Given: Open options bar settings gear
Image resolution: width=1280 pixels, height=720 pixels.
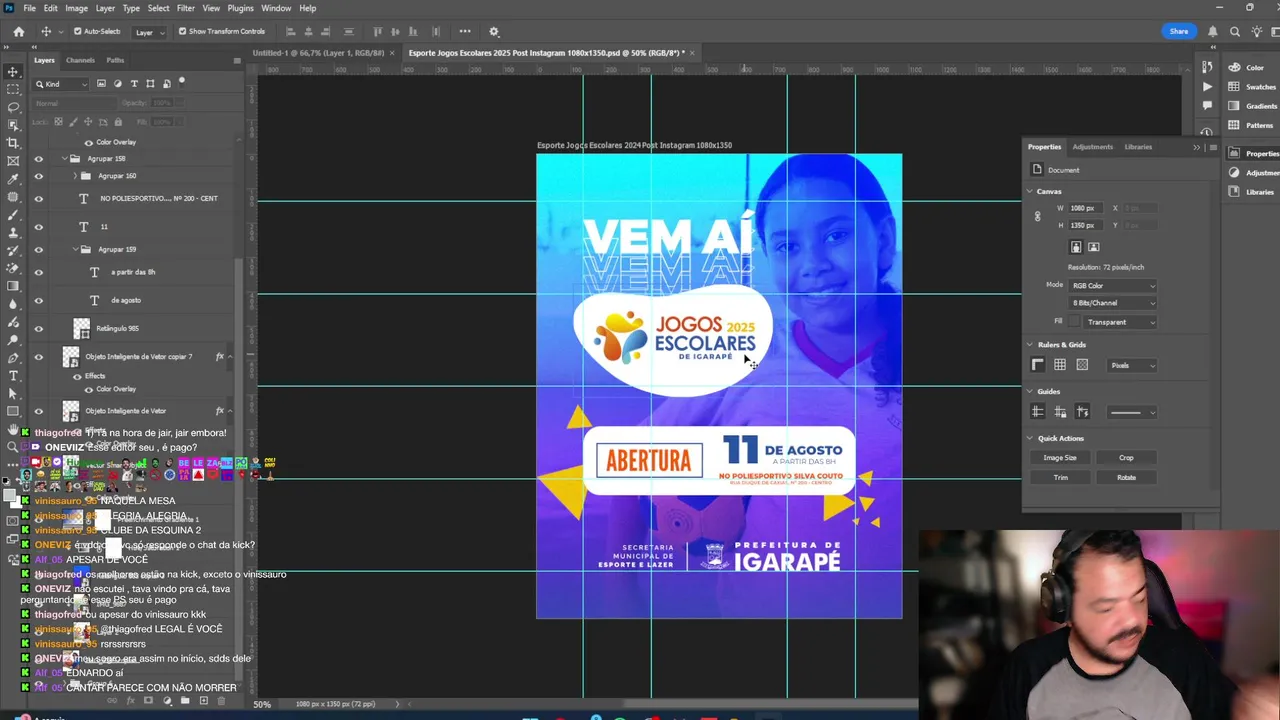Looking at the screenshot, I should click(494, 31).
